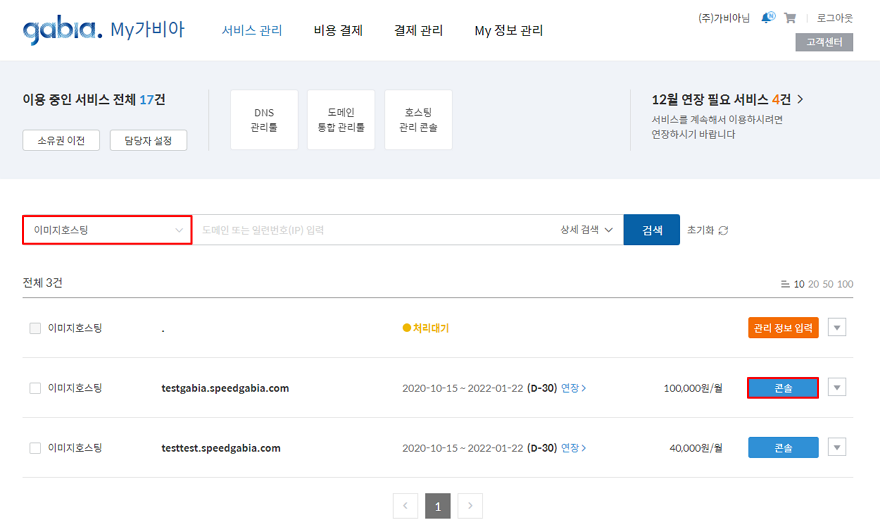Open the notification bell icon
Screen dimensions: 880x532
tap(768, 18)
